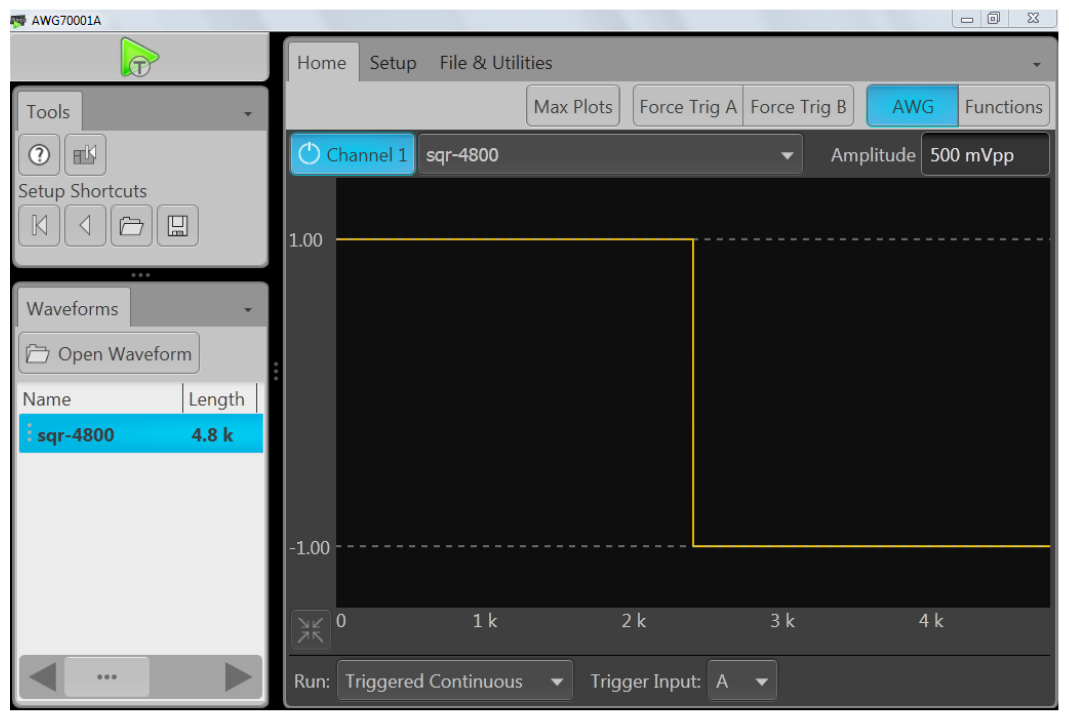Click the zoom-to-fit icon below the plot
1069x717 pixels.
310,627
